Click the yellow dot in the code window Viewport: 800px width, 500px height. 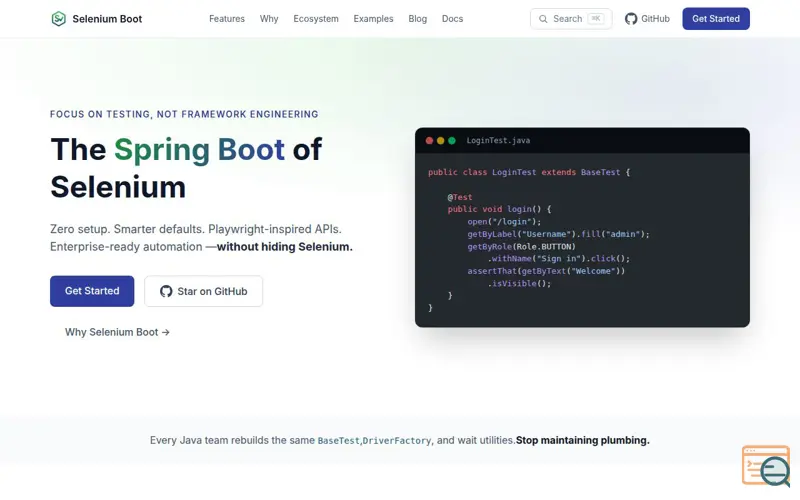440,140
